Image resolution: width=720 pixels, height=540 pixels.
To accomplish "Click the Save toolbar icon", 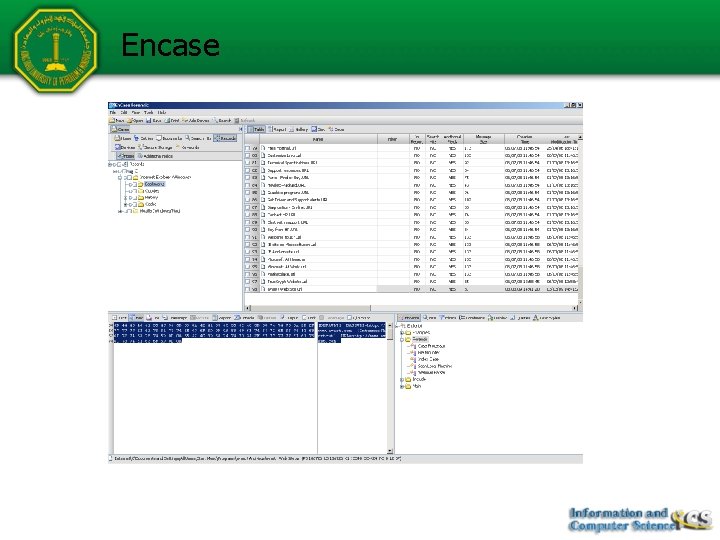I will click(x=154, y=121).
